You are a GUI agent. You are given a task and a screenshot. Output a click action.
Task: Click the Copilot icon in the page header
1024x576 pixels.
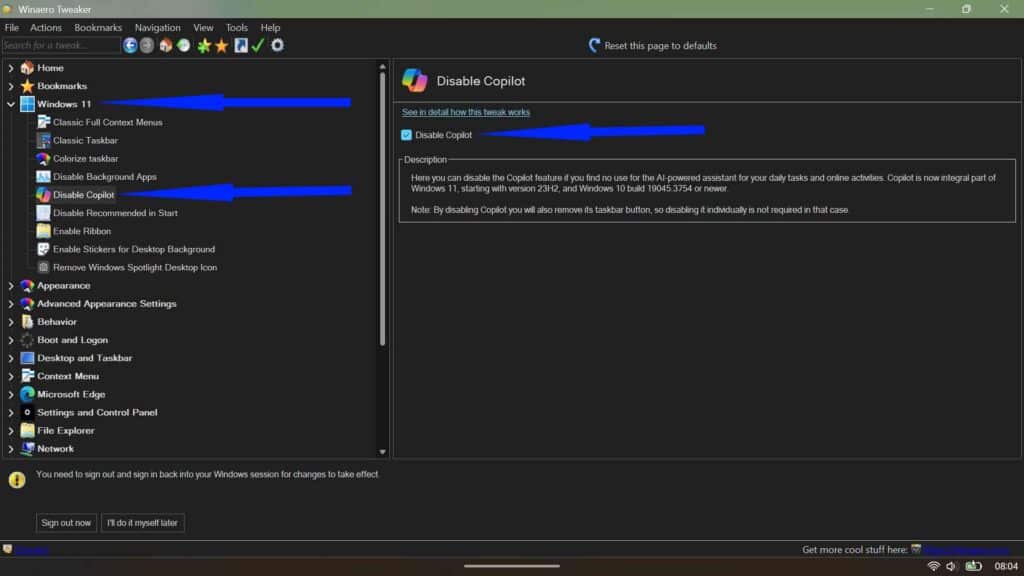[413, 80]
